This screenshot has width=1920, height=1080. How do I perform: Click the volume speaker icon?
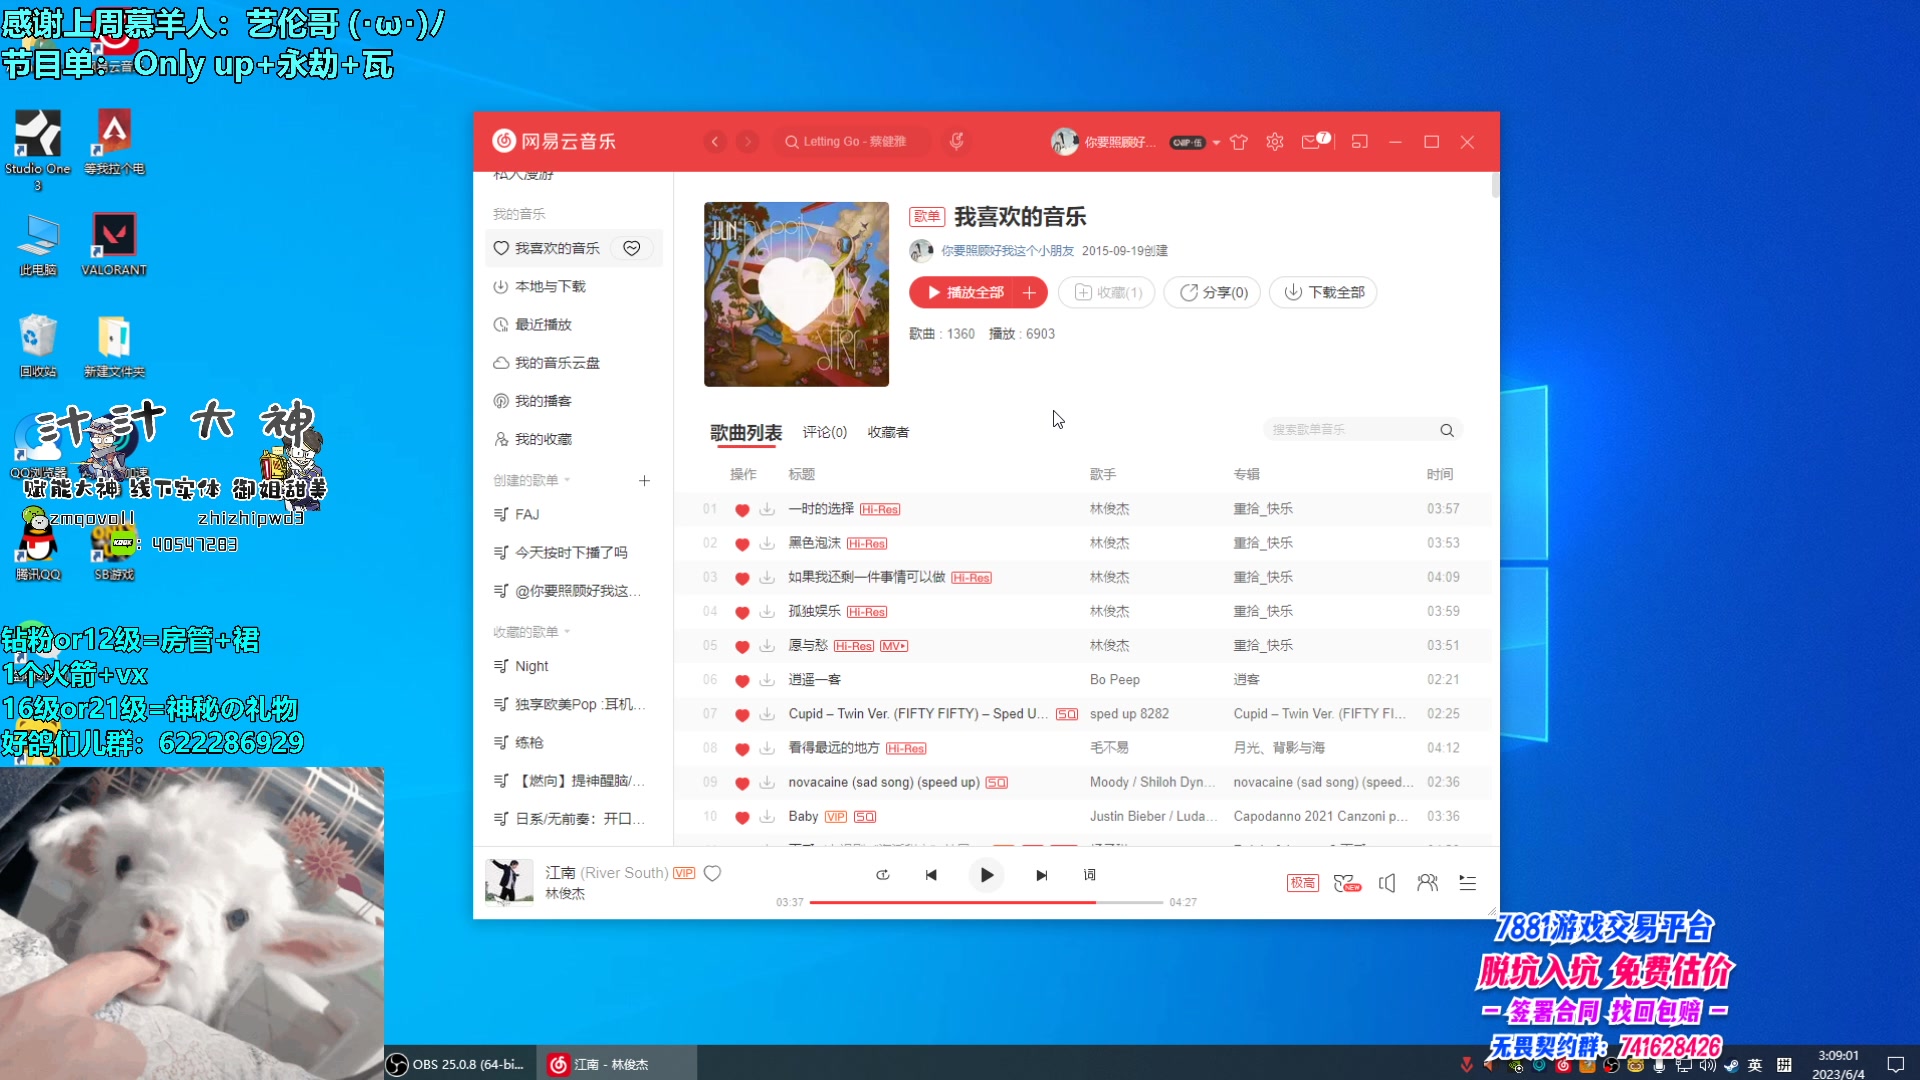[1387, 883]
